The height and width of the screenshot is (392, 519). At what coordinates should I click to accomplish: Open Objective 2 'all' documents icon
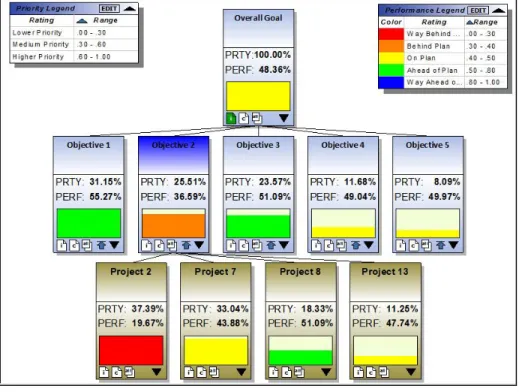pos(172,245)
